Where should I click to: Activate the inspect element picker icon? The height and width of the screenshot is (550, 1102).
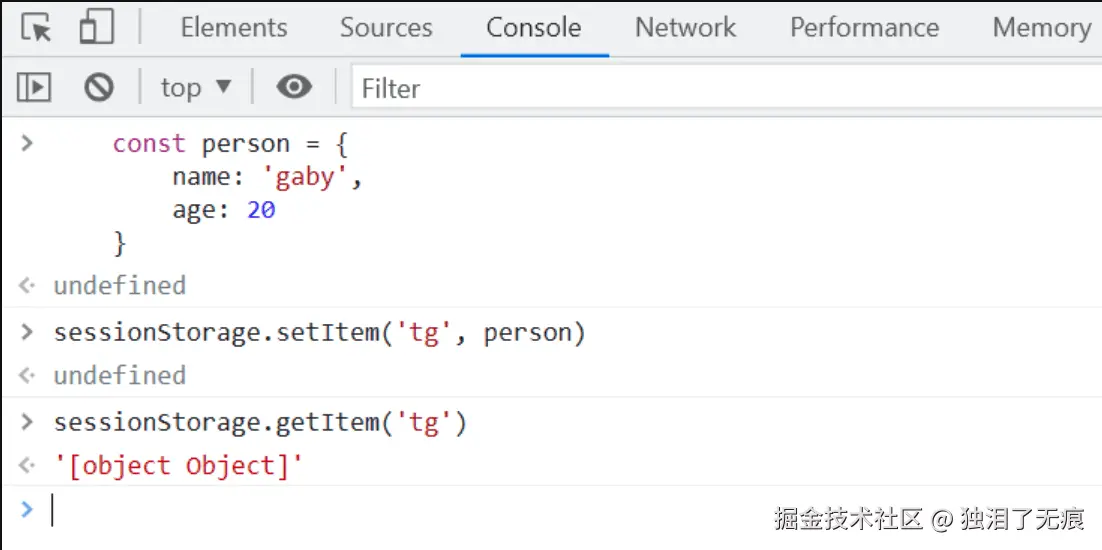click(x=36, y=28)
